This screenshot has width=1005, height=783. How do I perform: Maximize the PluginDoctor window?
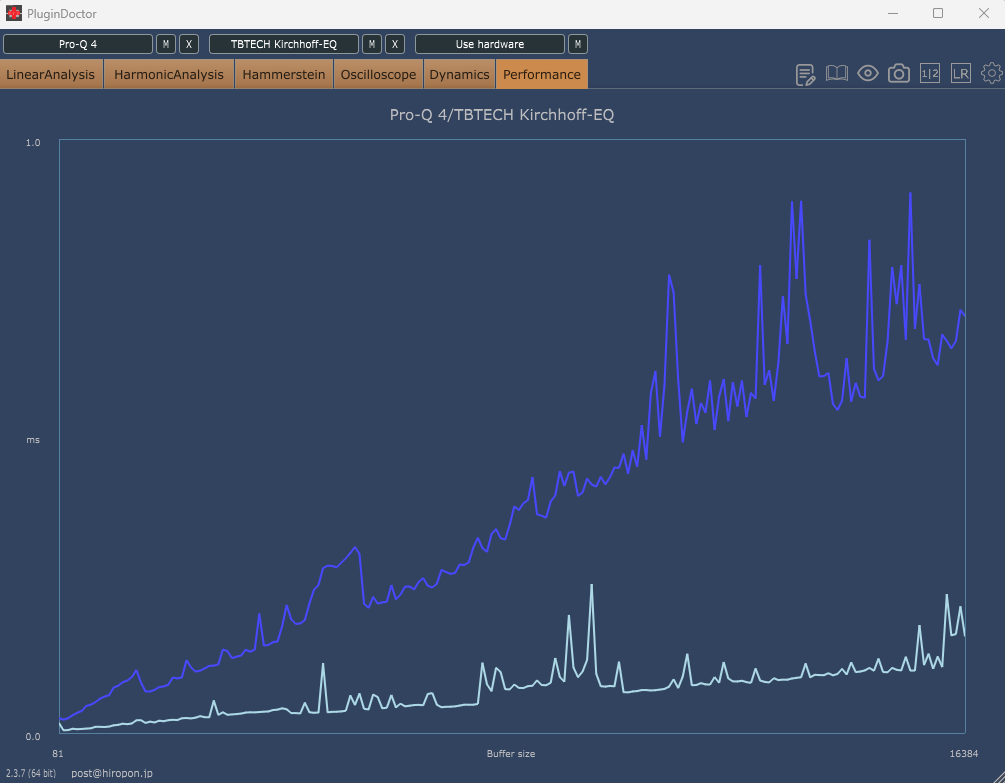938,13
